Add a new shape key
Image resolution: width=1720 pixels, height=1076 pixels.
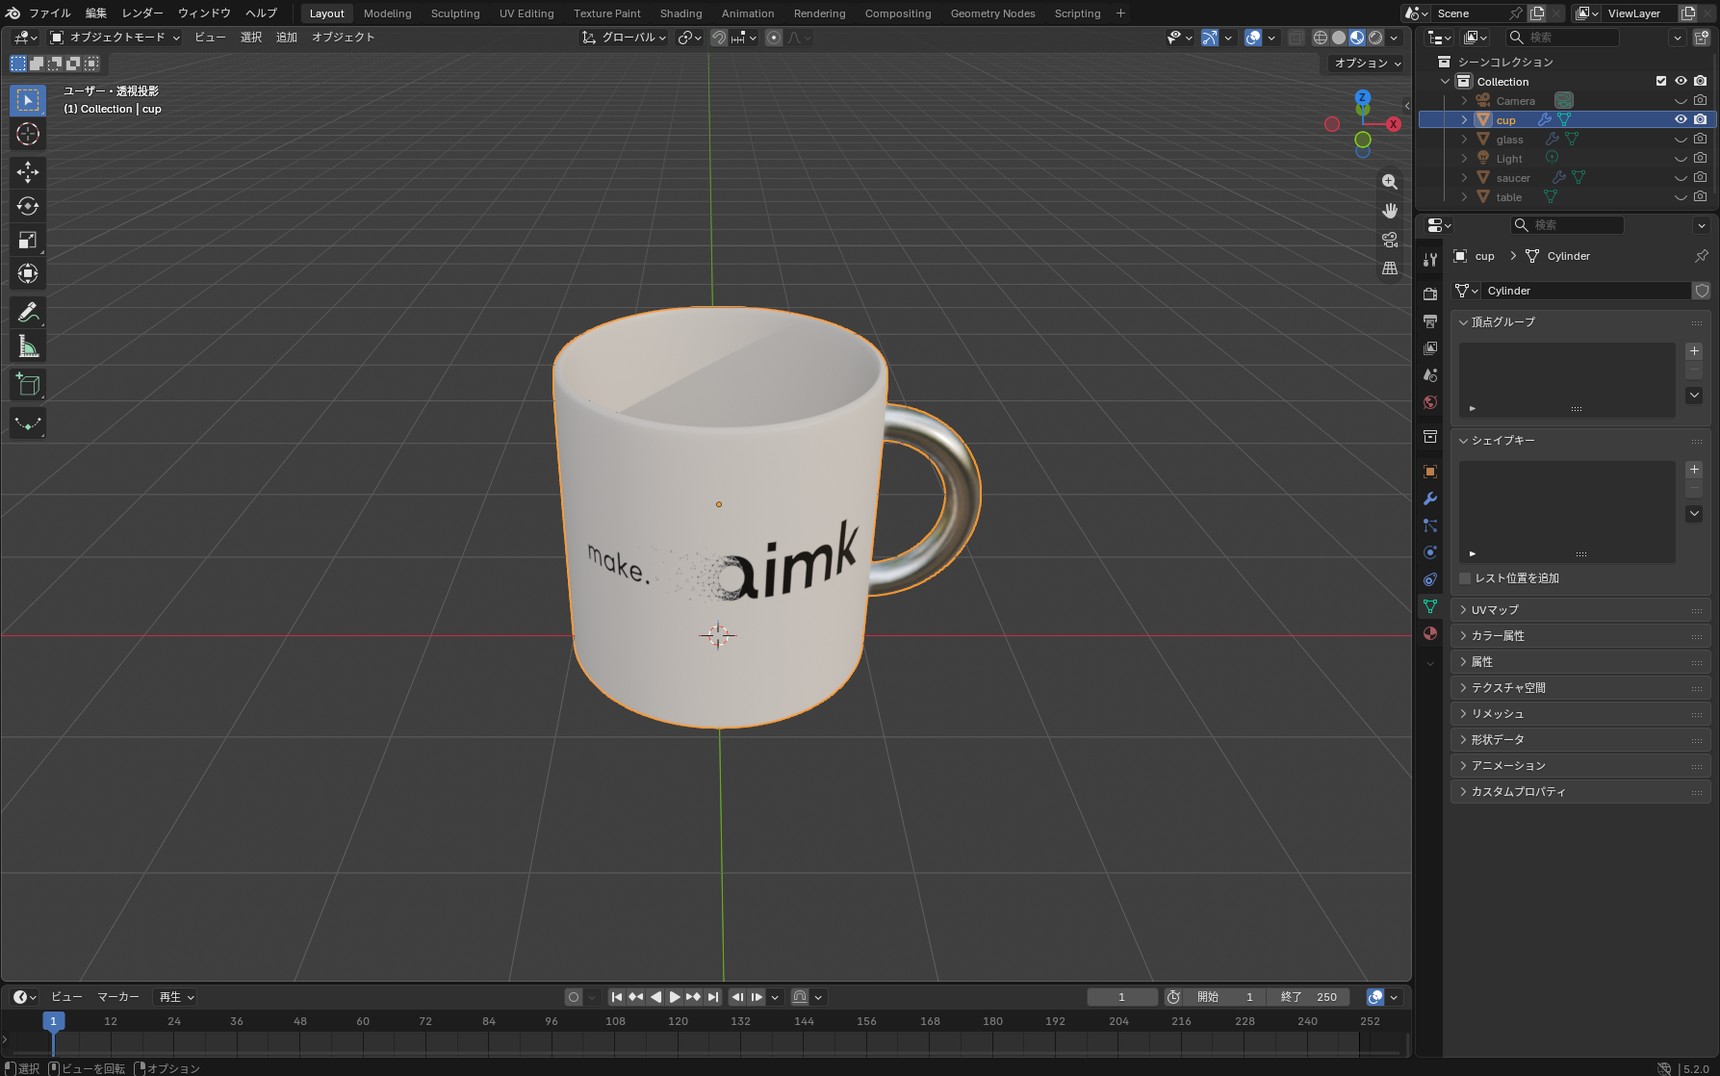coord(1694,470)
